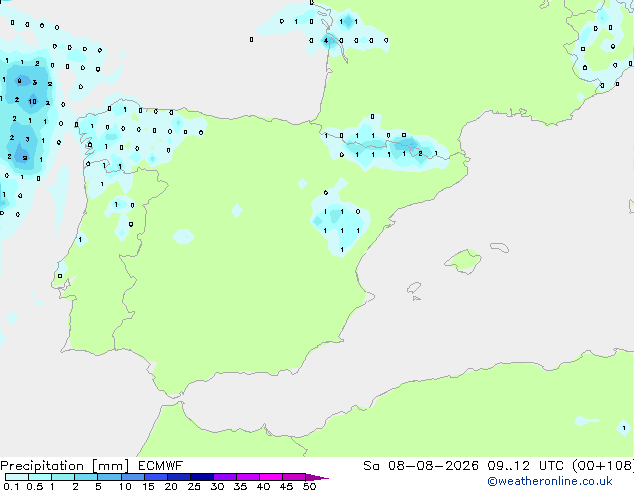Select the 20–25 mm legend color swatch
634x490 pixels.
pyautogui.click(x=178, y=477)
